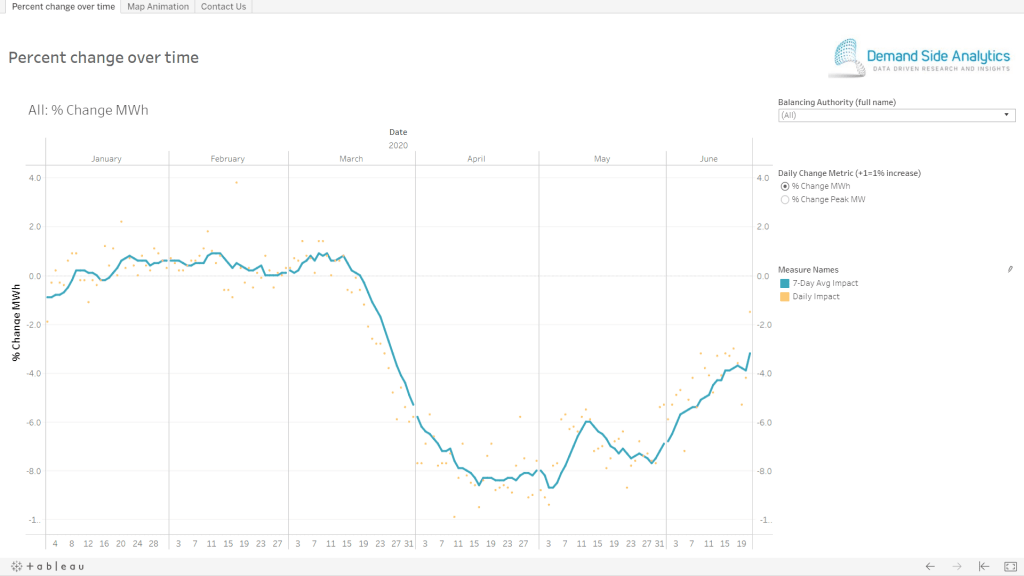This screenshot has width=1024, height=576.
Task: Open Demand Side Analytics logo
Action: click(x=920, y=58)
